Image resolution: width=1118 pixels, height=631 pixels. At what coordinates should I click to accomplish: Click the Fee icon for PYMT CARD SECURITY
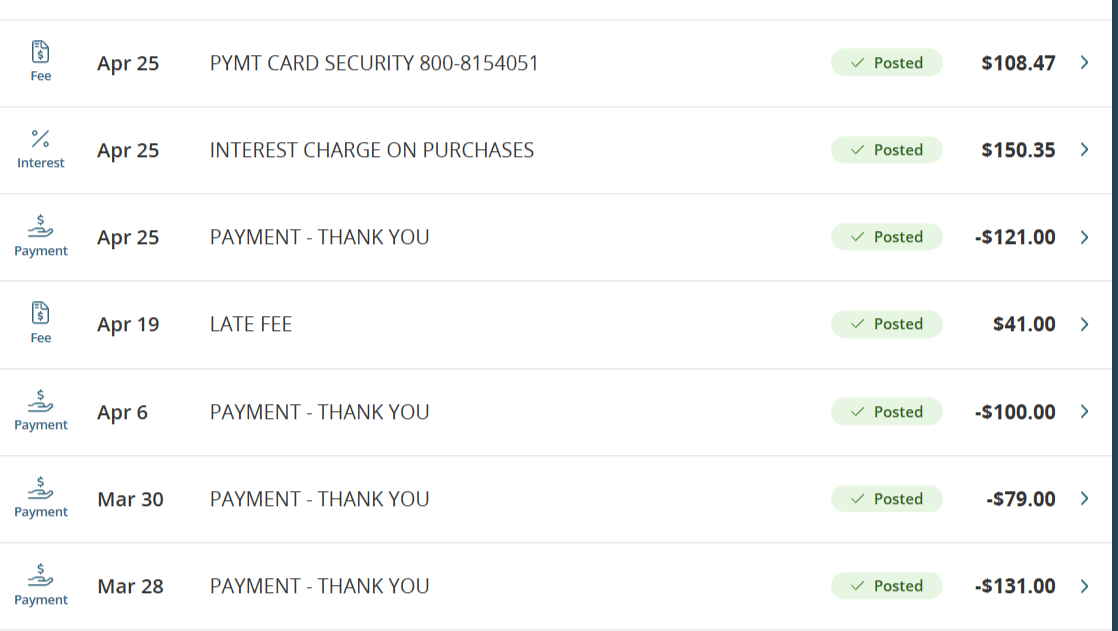pos(40,52)
